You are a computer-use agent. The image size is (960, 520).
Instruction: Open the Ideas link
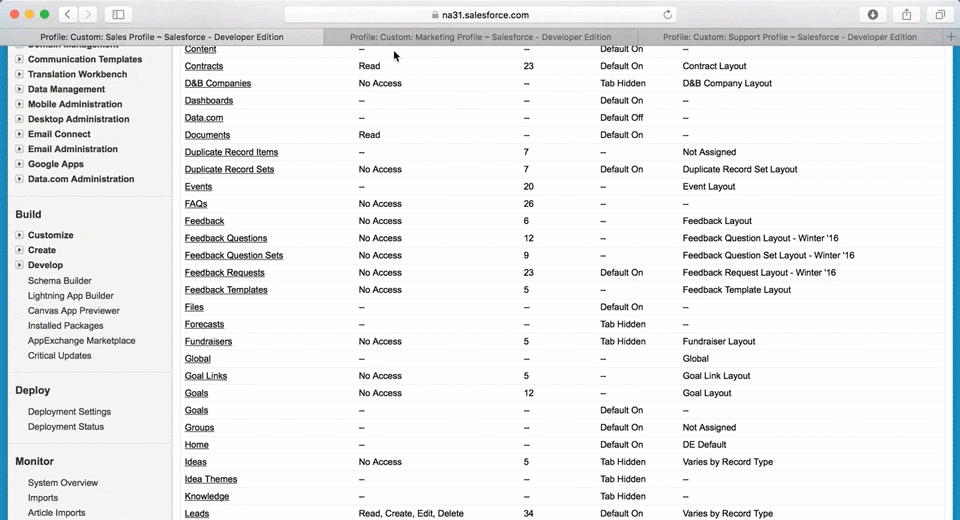pyautogui.click(x=196, y=462)
